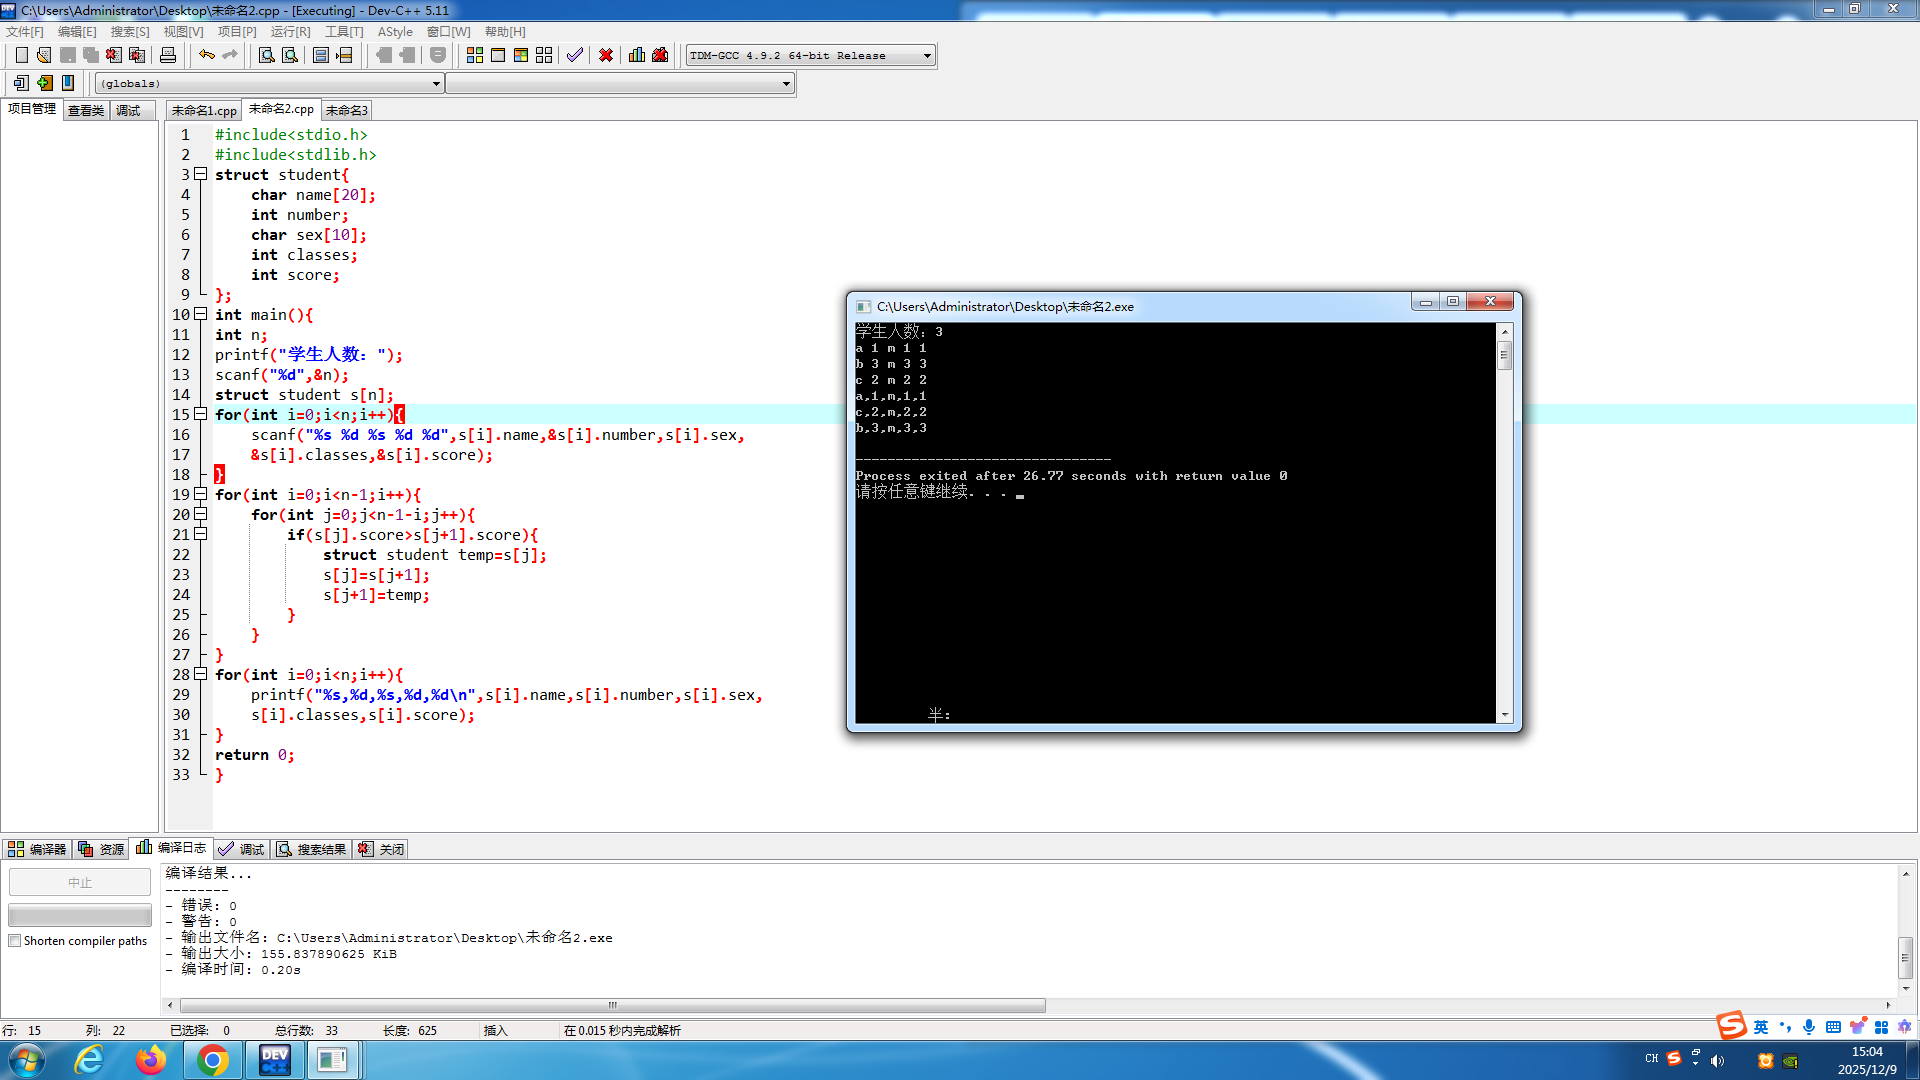Click the New file toolbar icon
Screen dimensions: 1920x1080
21,55
